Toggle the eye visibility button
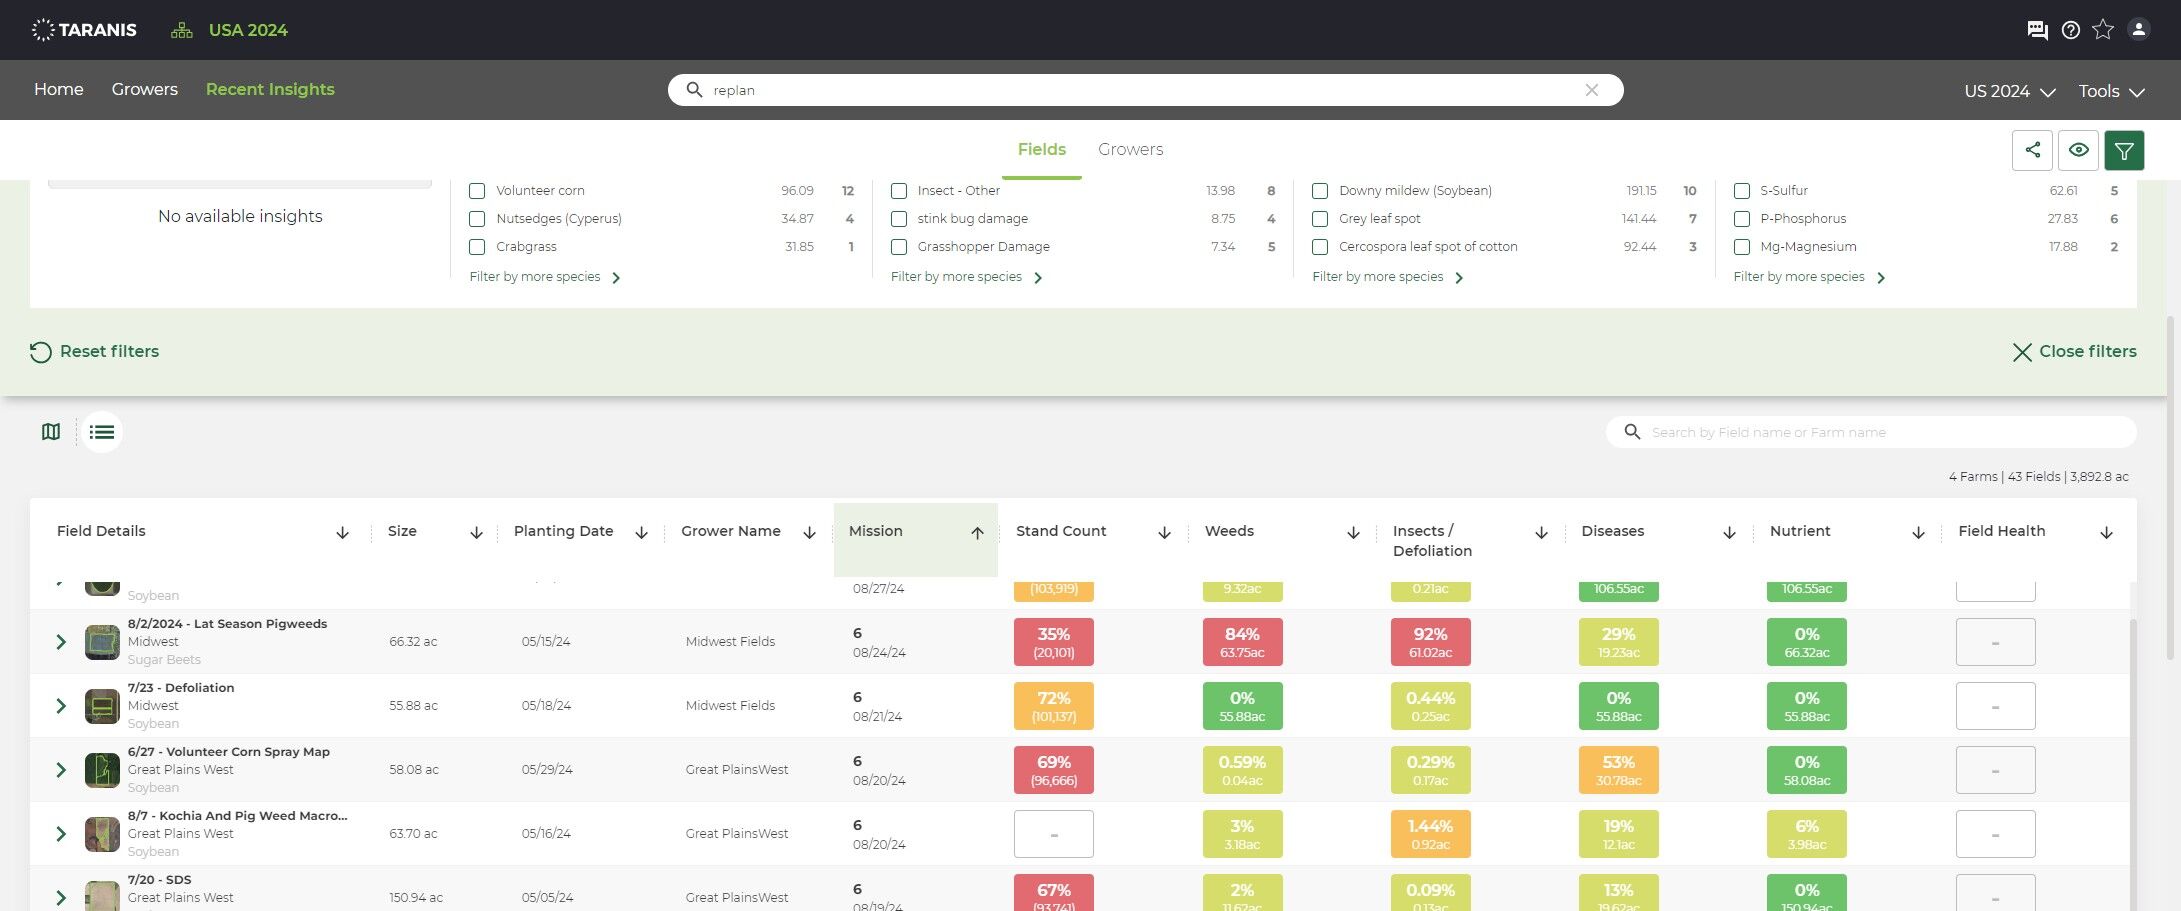 tap(2078, 150)
